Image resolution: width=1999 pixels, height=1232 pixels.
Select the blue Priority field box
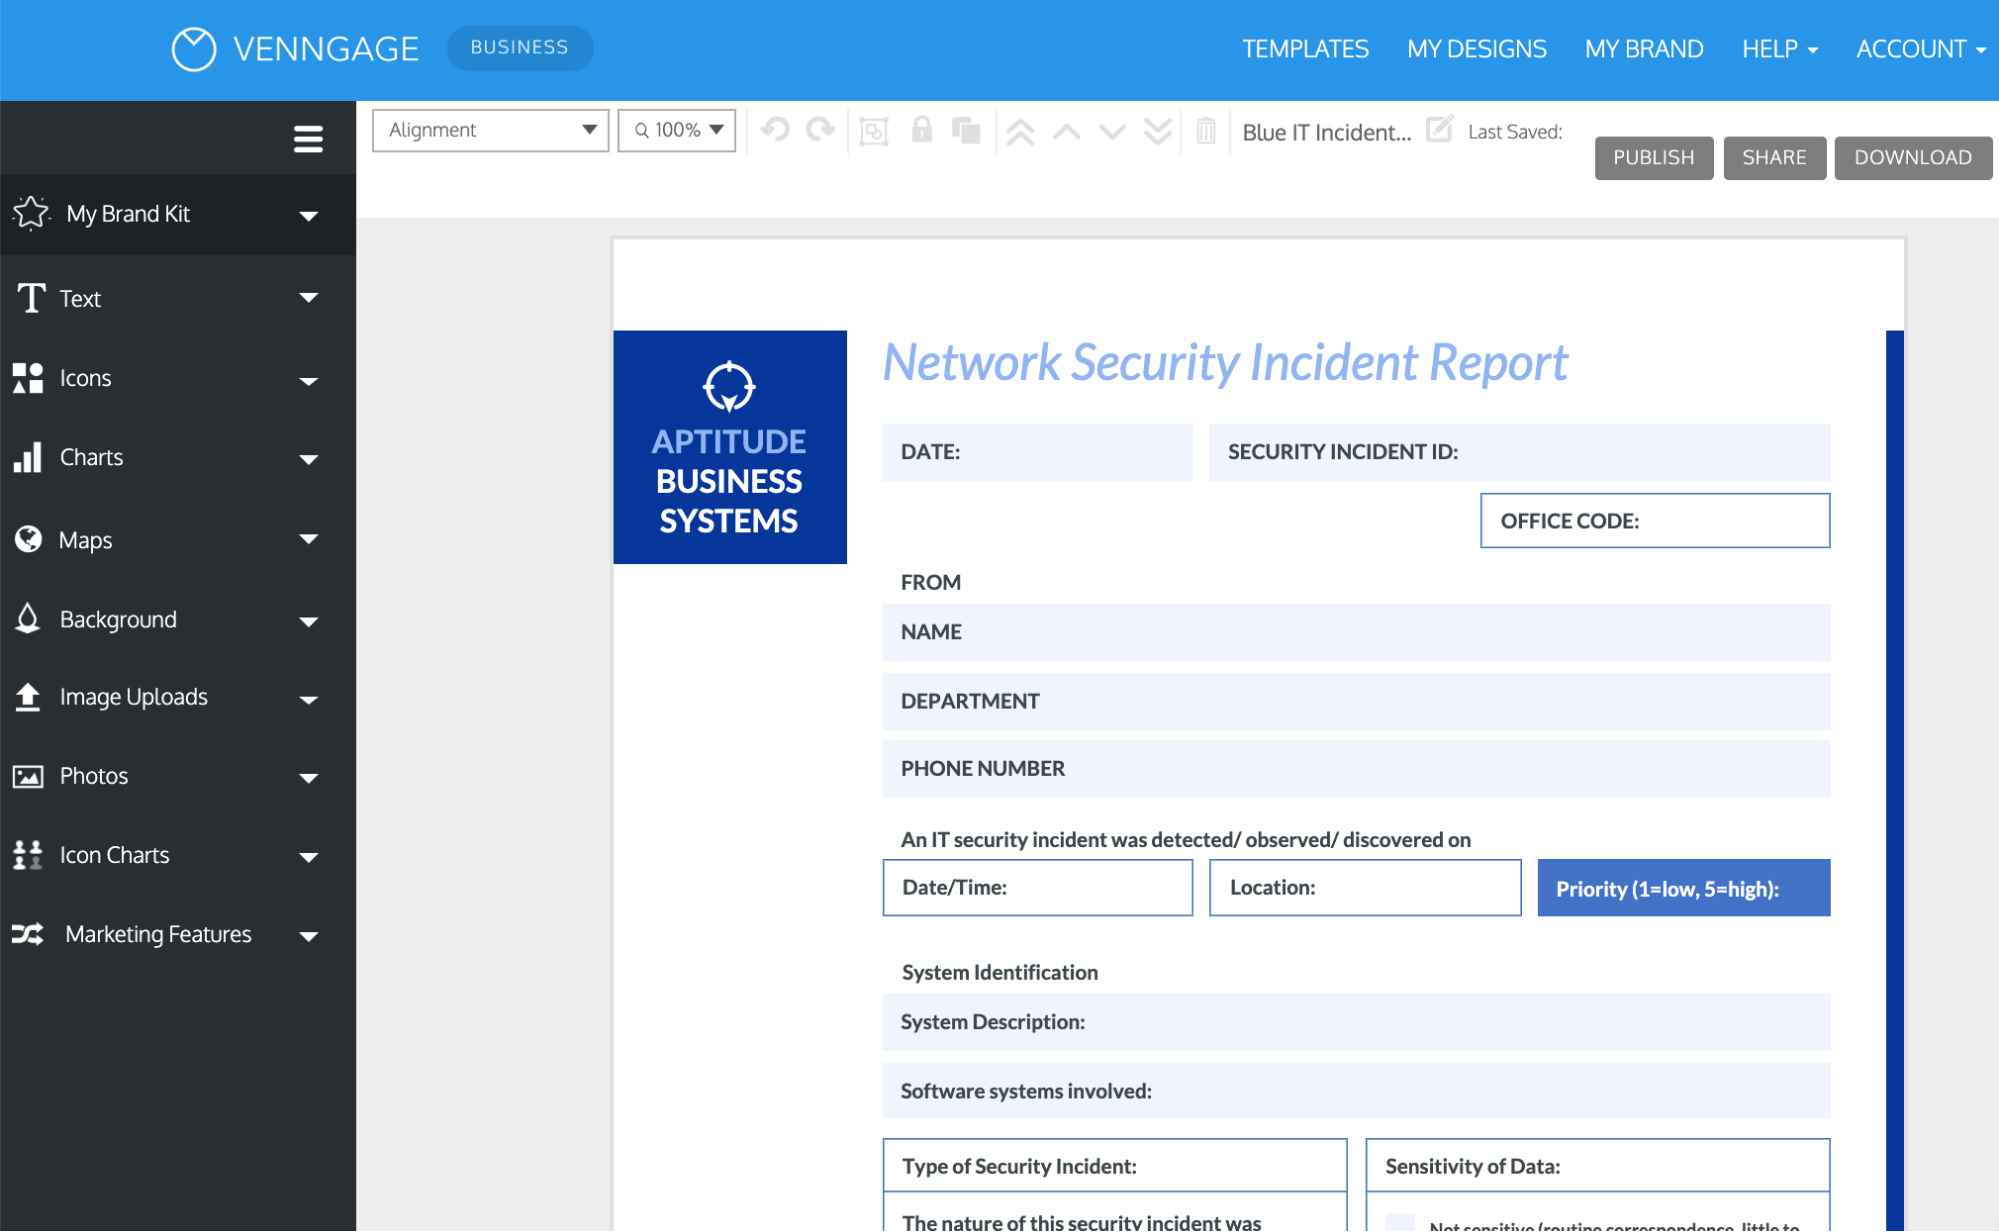(x=1683, y=888)
